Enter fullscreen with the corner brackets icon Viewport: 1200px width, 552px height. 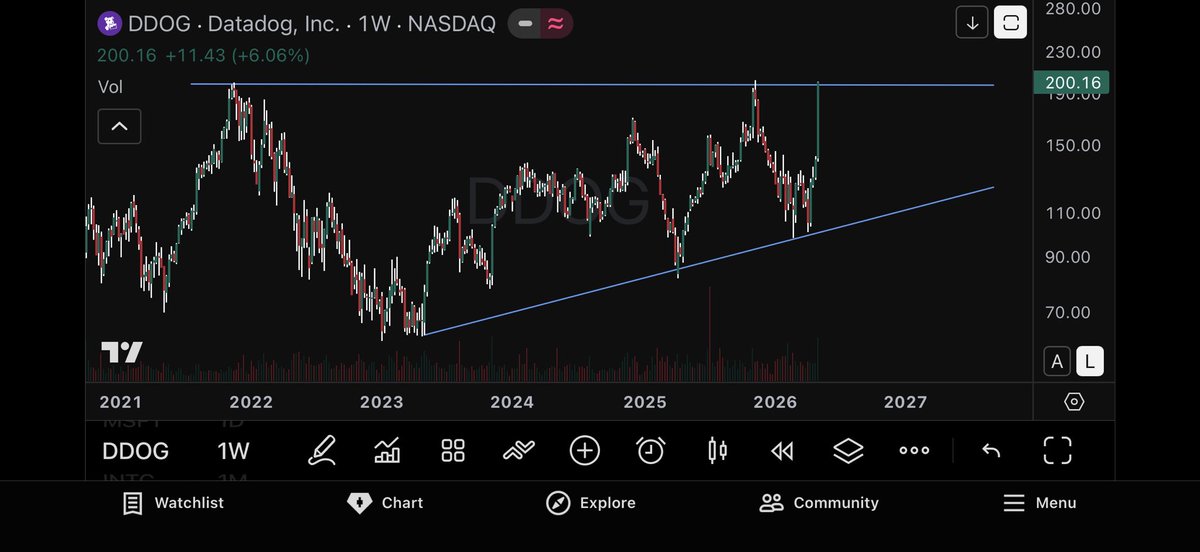point(1057,451)
